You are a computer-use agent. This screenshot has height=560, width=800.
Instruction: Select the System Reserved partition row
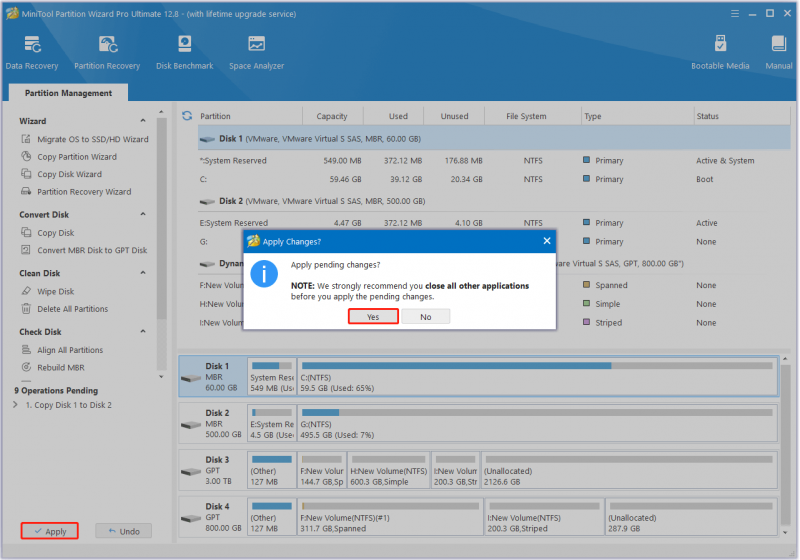(494, 160)
